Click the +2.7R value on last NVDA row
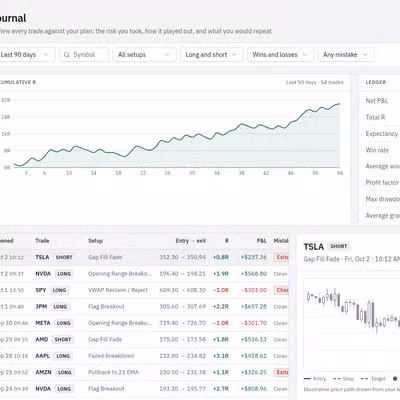400x400 pixels. tap(221, 389)
